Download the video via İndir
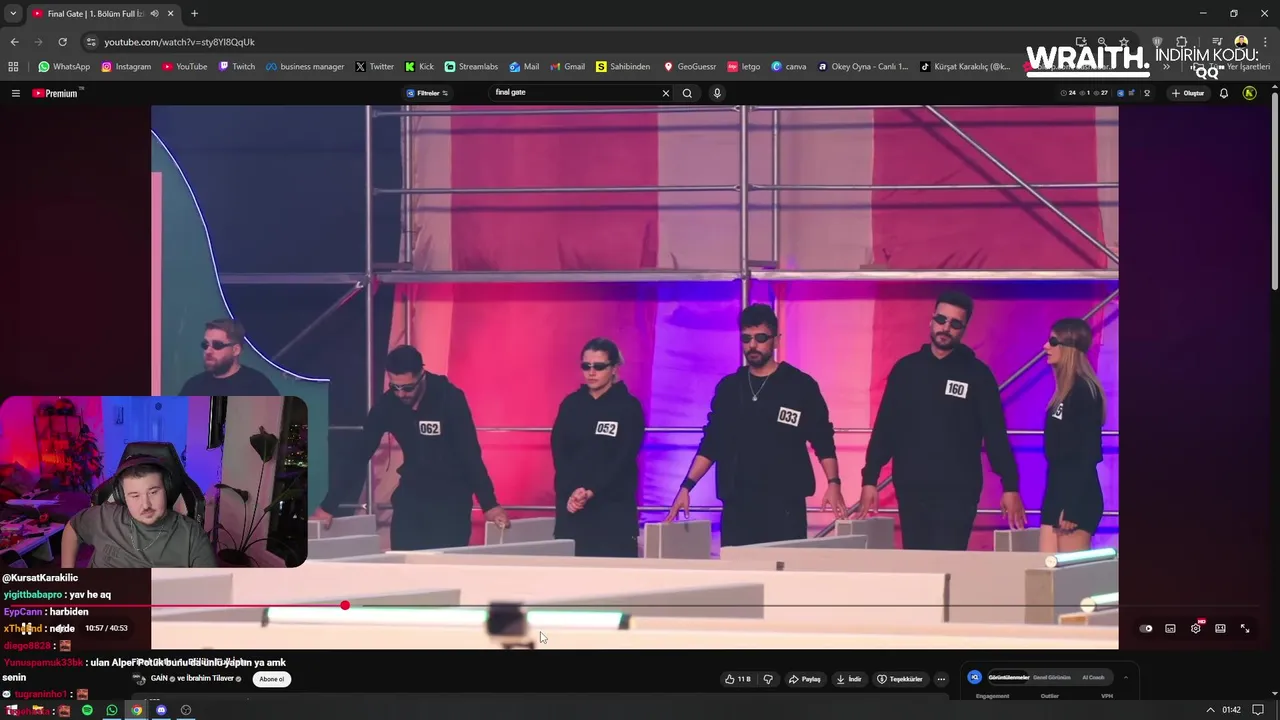The width and height of the screenshot is (1280, 720). 849,679
